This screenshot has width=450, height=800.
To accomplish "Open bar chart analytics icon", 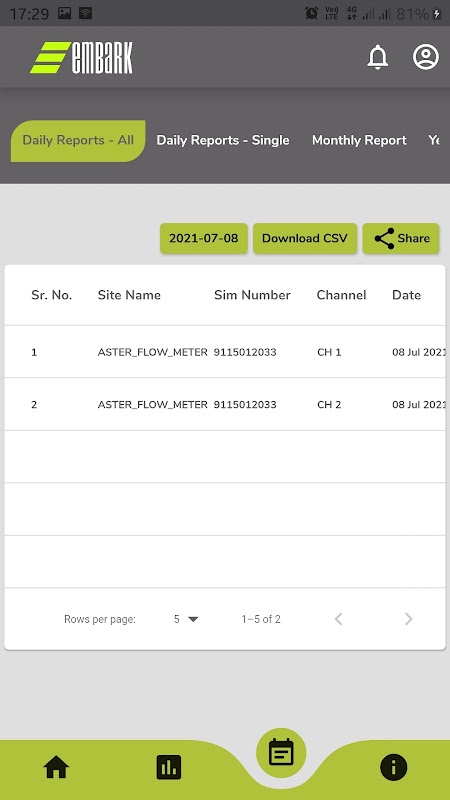I will pos(169,767).
